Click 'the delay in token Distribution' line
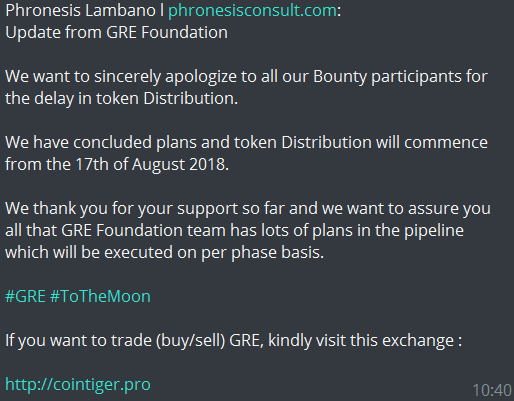Viewport: 514px width, 401px height. pyautogui.click(x=121, y=99)
